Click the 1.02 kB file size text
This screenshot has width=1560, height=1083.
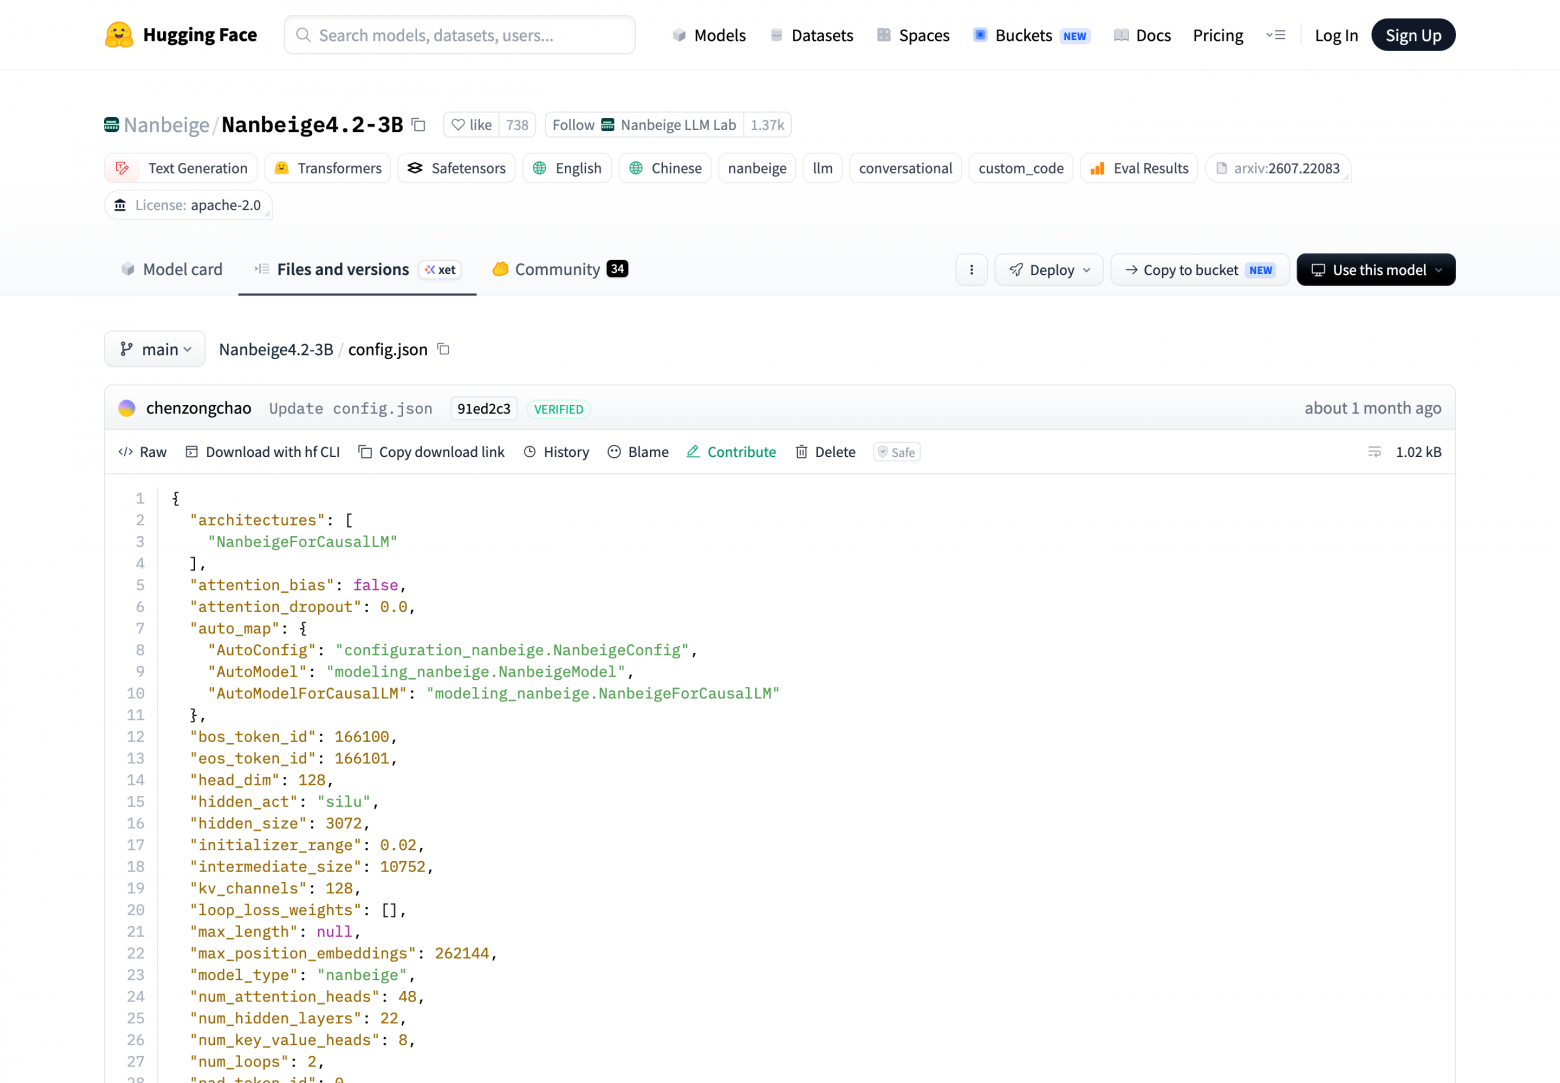point(1419,452)
